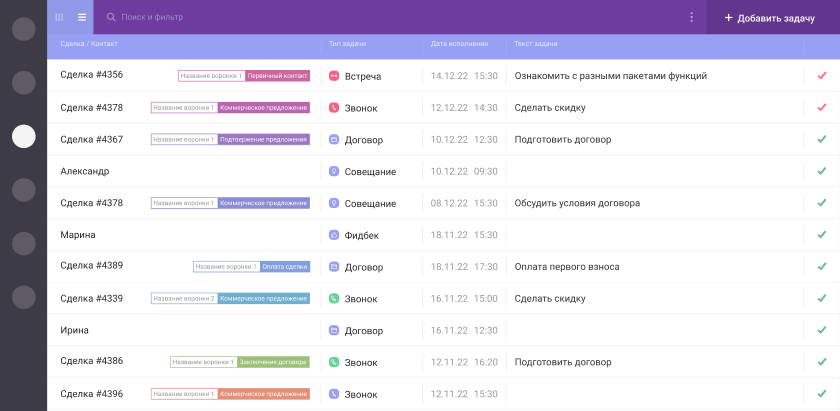
Task: Open contact Ирина
Action: [74, 330]
